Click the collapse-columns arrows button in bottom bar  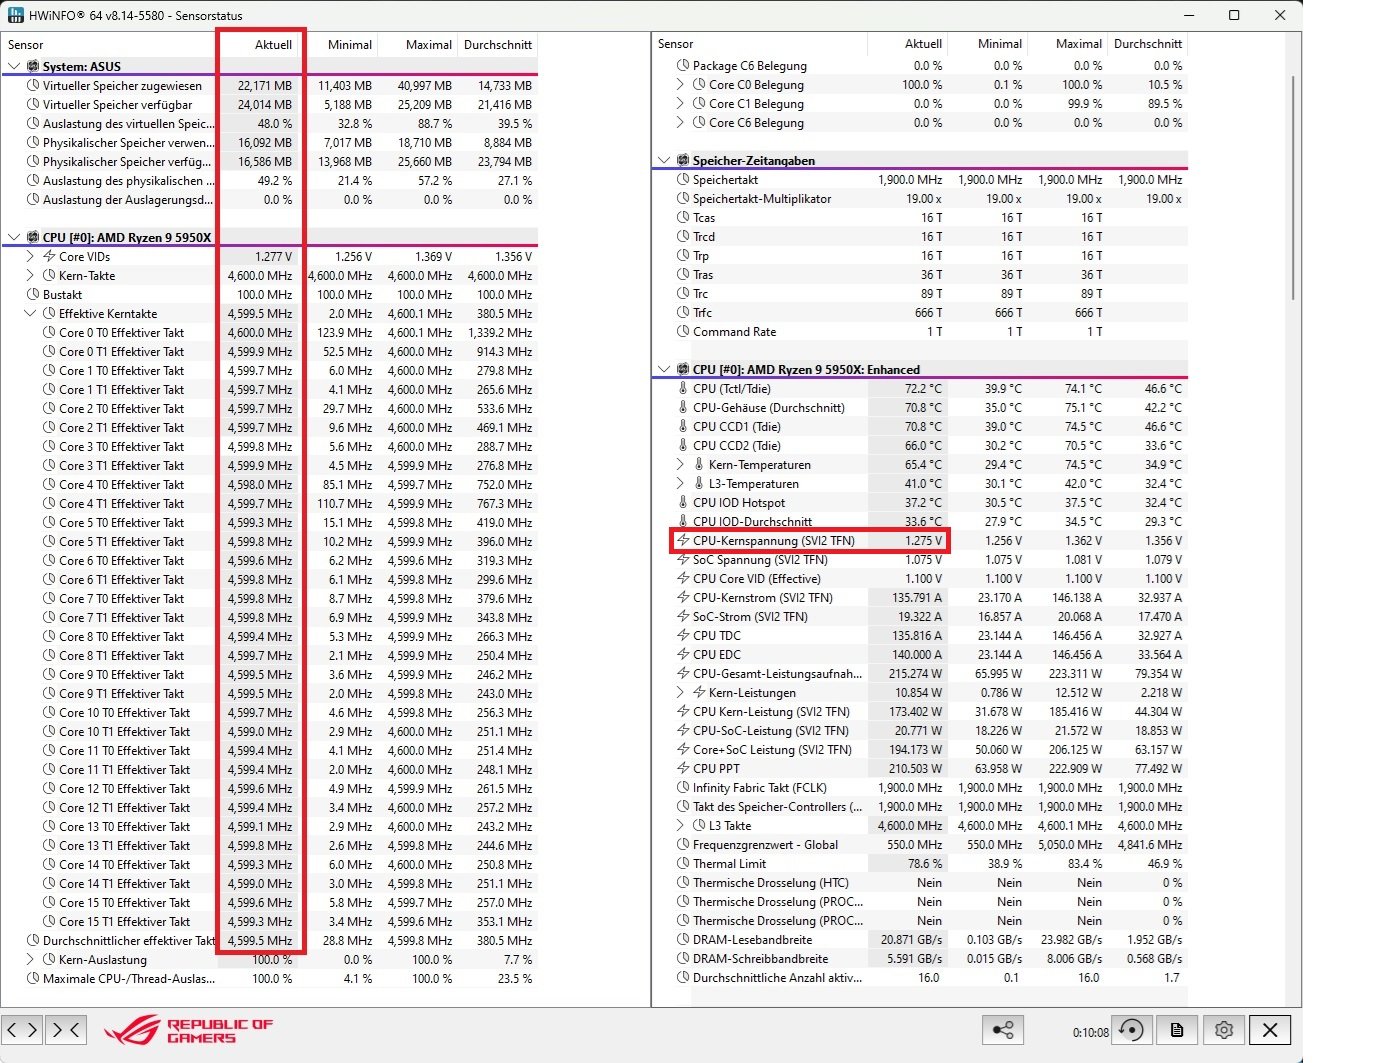coord(66,1029)
